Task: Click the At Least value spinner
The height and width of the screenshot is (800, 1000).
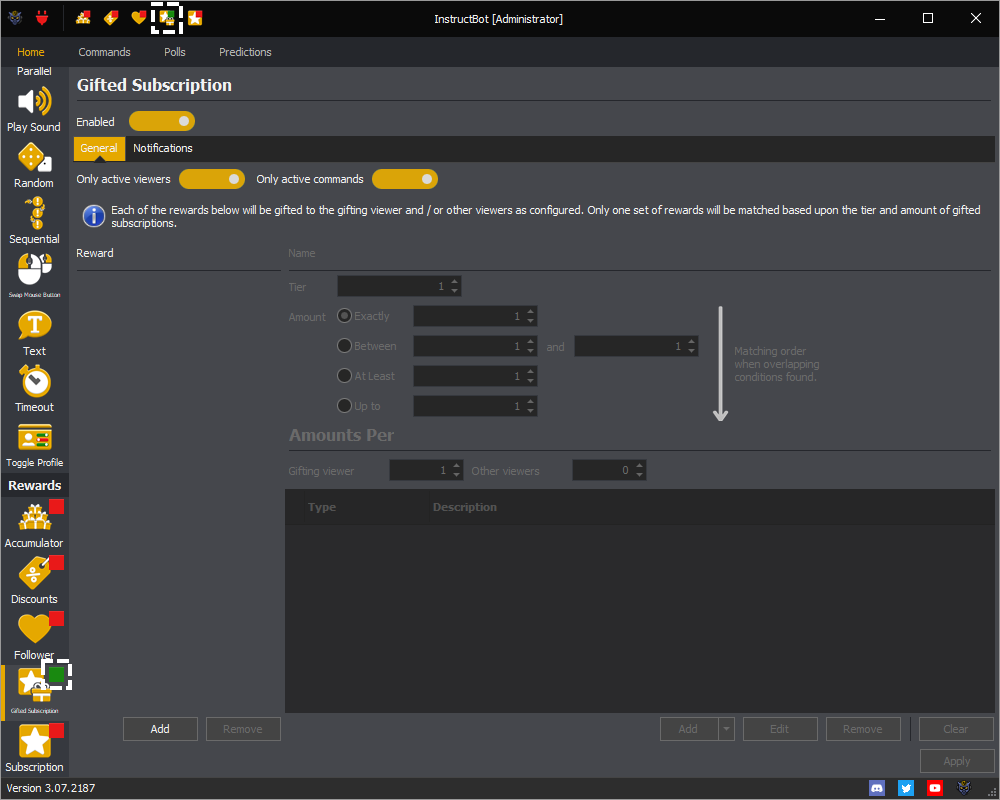Action: (x=475, y=376)
